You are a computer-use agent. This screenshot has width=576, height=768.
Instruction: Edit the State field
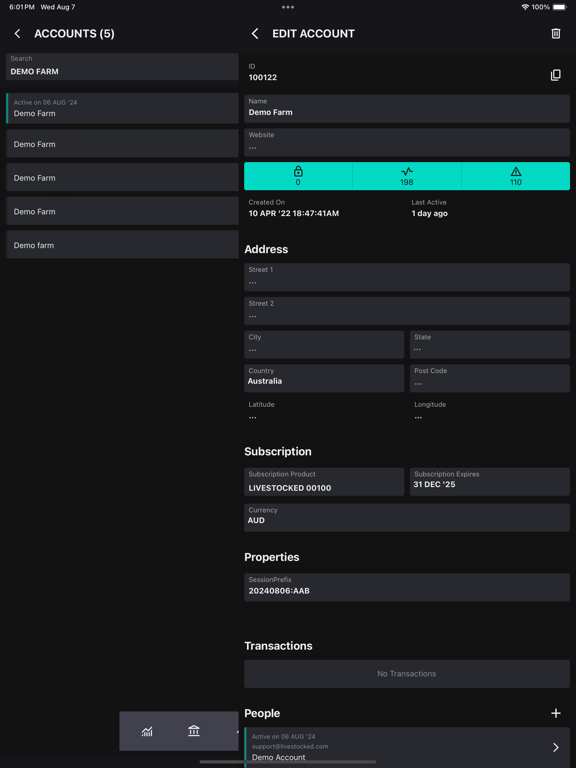pyautogui.click(x=490, y=345)
